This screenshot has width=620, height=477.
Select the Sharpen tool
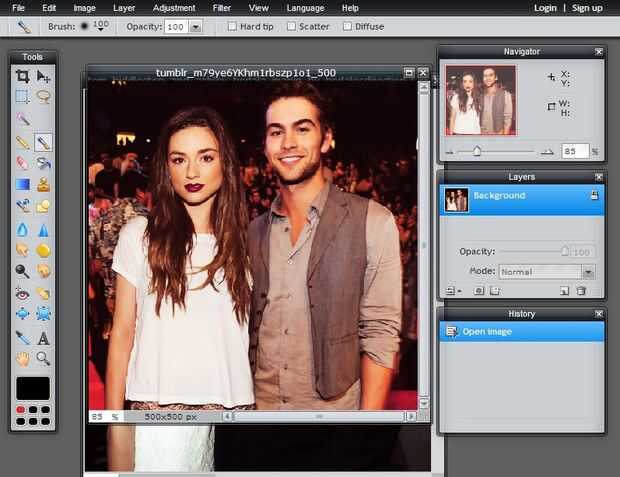43,229
